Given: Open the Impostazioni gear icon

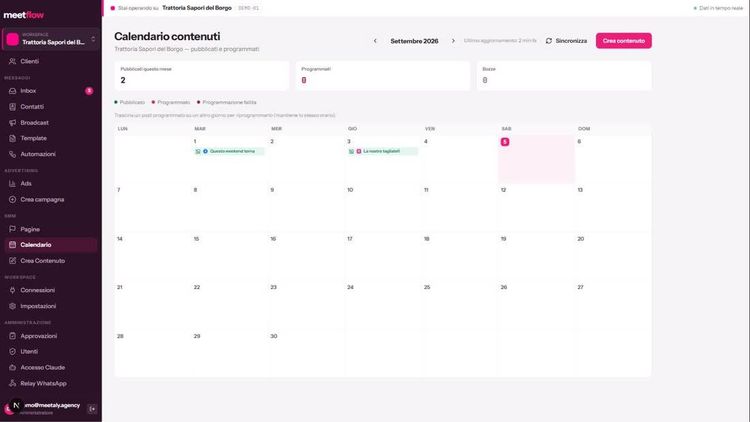Looking at the screenshot, I should point(12,306).
